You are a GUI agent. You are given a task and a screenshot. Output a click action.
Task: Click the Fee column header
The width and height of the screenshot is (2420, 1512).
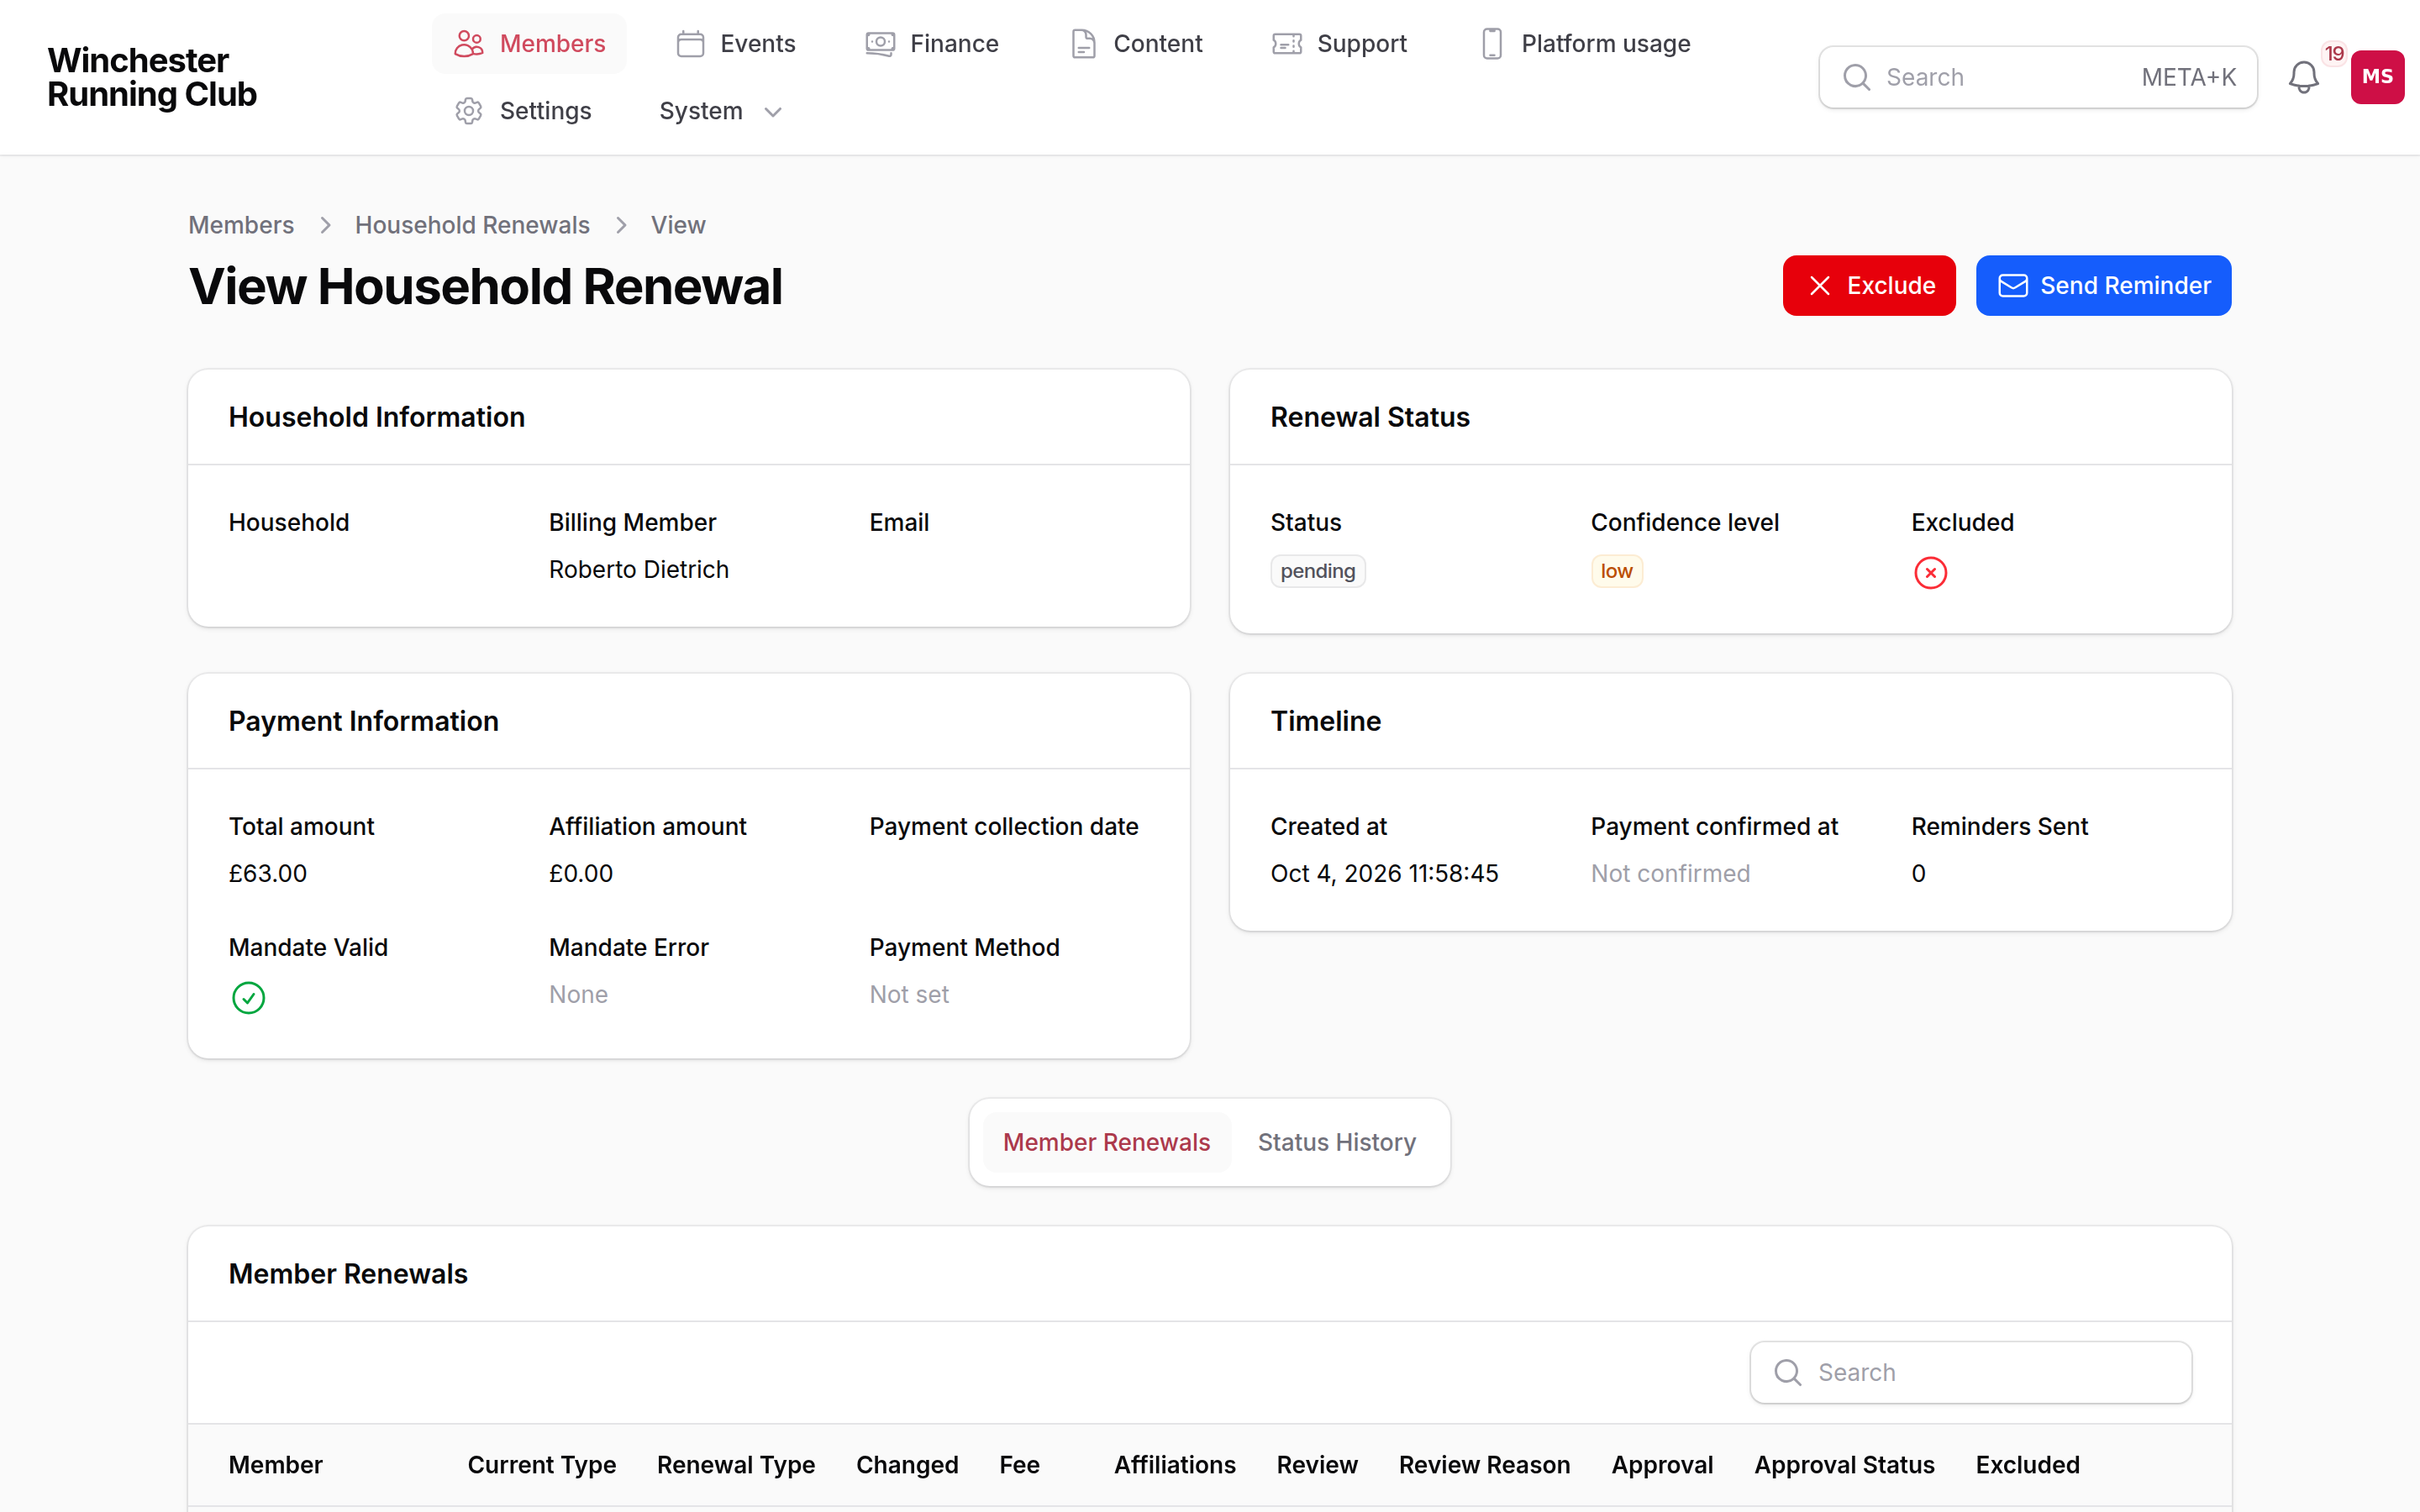click(x=1019, y=1465)
